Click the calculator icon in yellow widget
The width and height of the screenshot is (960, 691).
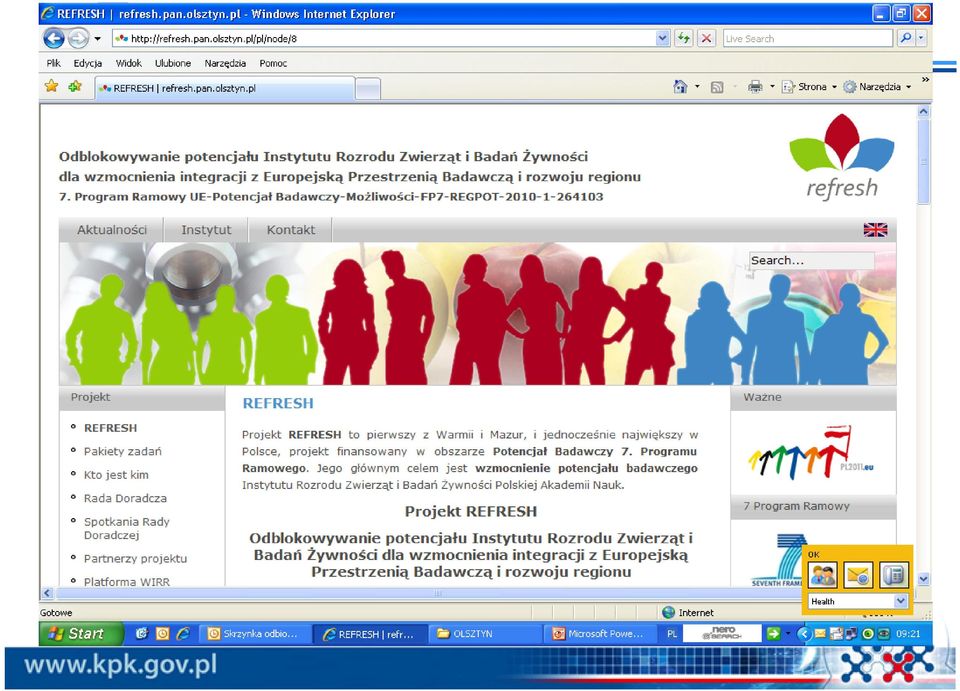click(894, 575)
